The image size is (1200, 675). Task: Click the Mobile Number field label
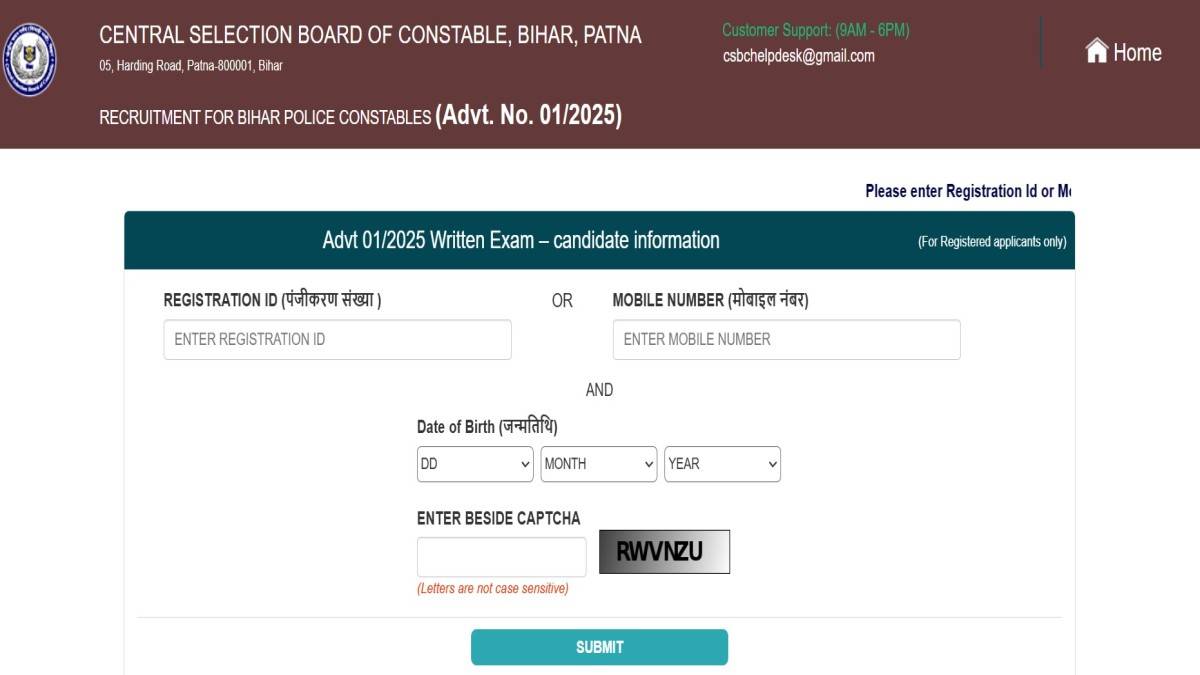click(x=710, y=300)
